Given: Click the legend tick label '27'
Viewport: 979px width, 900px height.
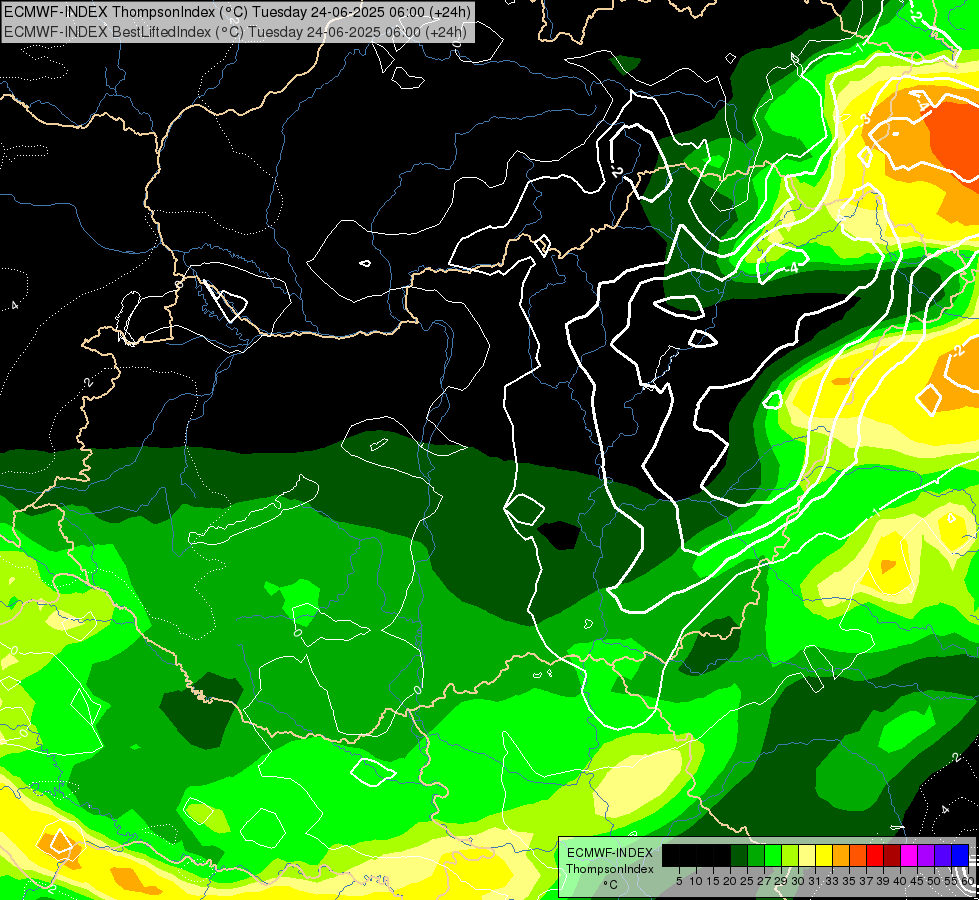Looking at the screenshot, I should point(765,881).
